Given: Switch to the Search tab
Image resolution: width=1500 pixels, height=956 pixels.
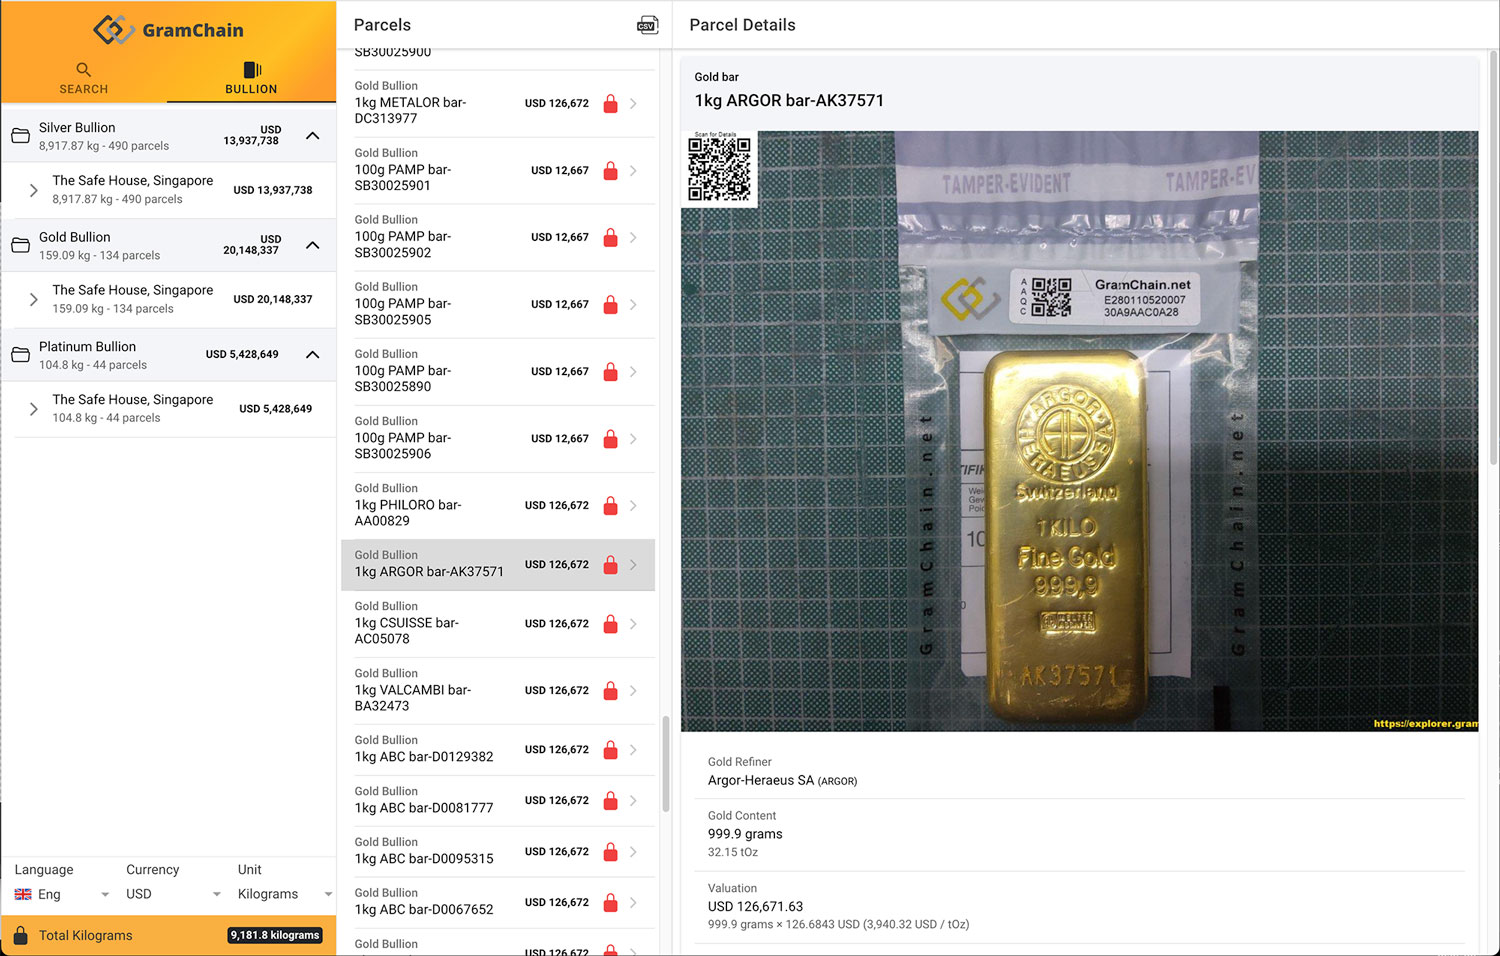Looking at the screenshot, I should 84,77.
